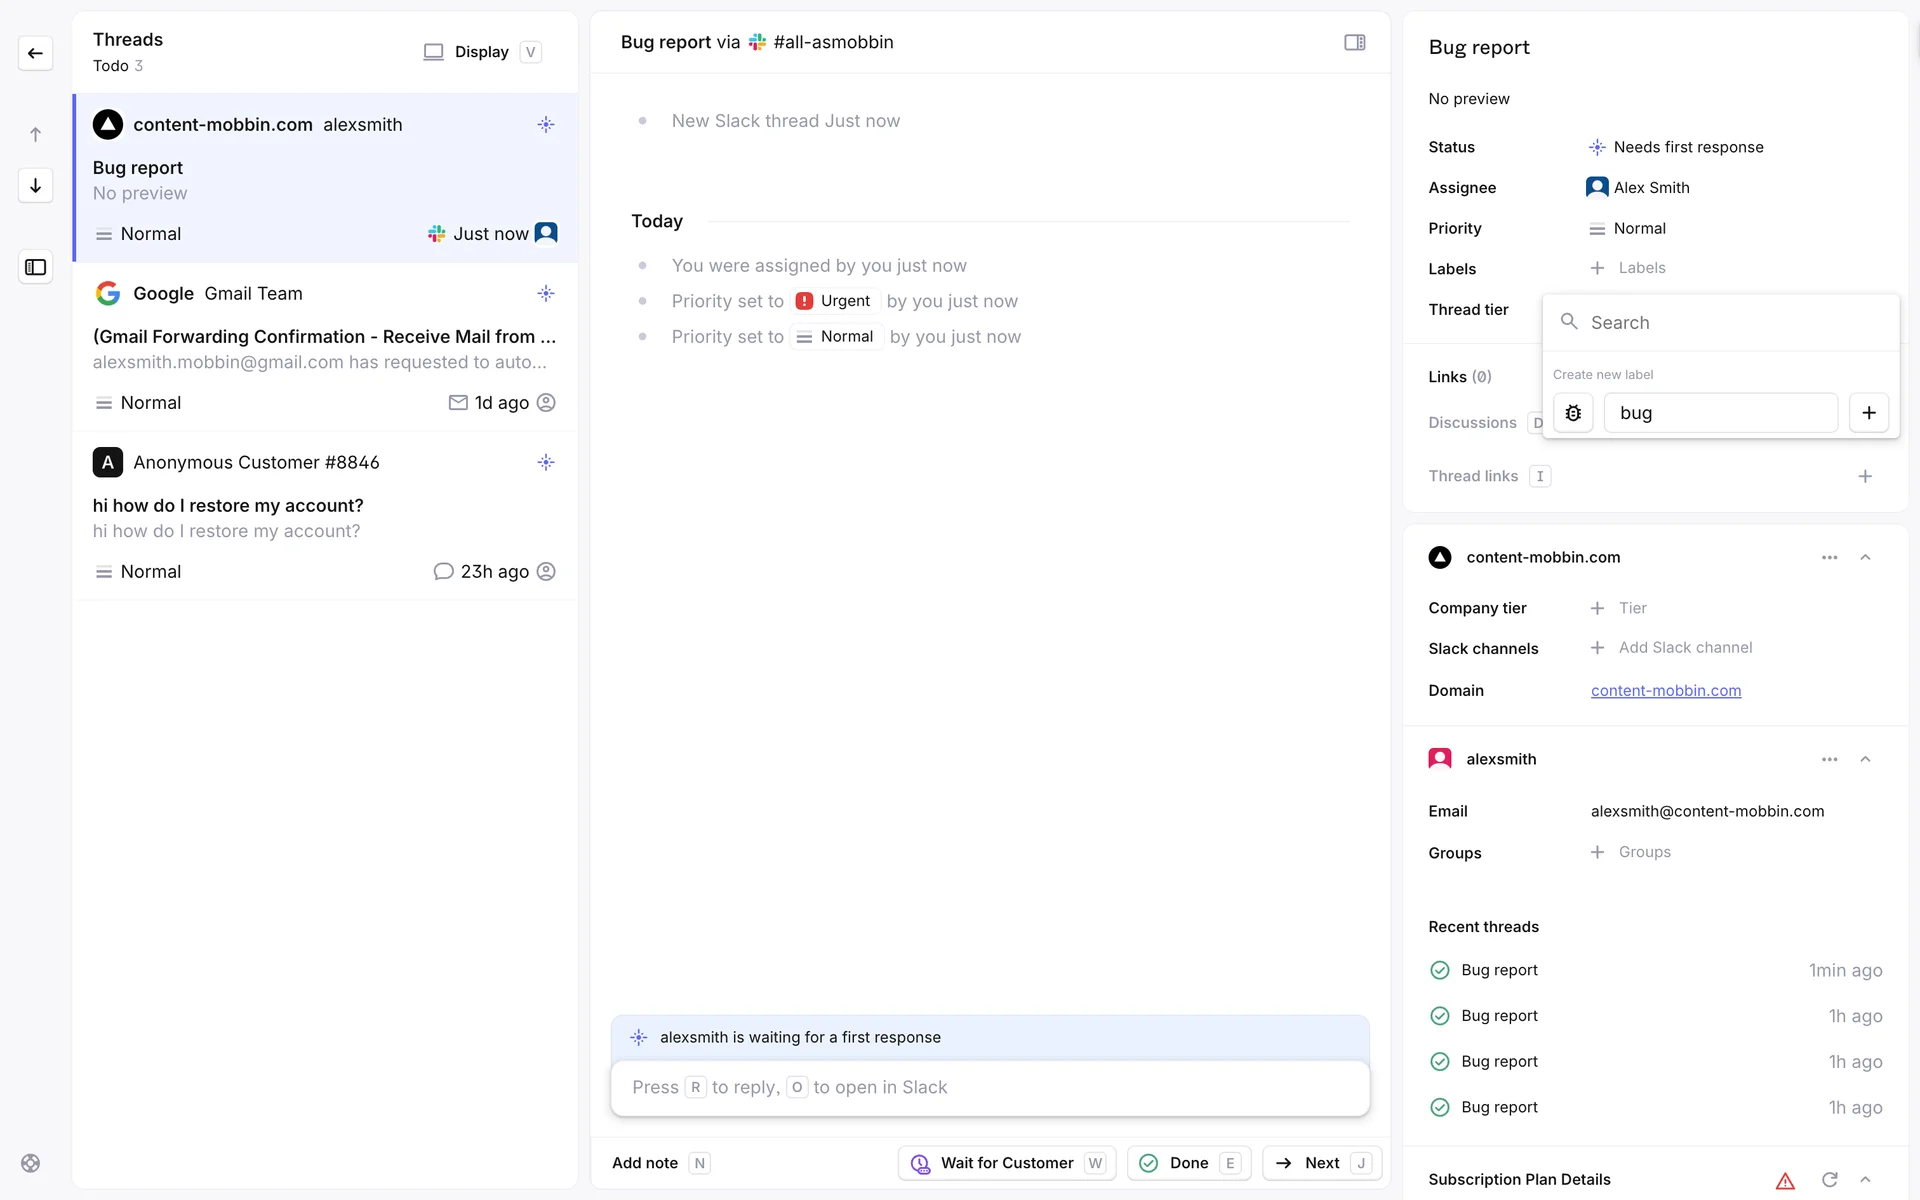Collapse the content-mobbin.com company section
Viewport: 1920px width, 1200px height.
[x=1865, y=557]
